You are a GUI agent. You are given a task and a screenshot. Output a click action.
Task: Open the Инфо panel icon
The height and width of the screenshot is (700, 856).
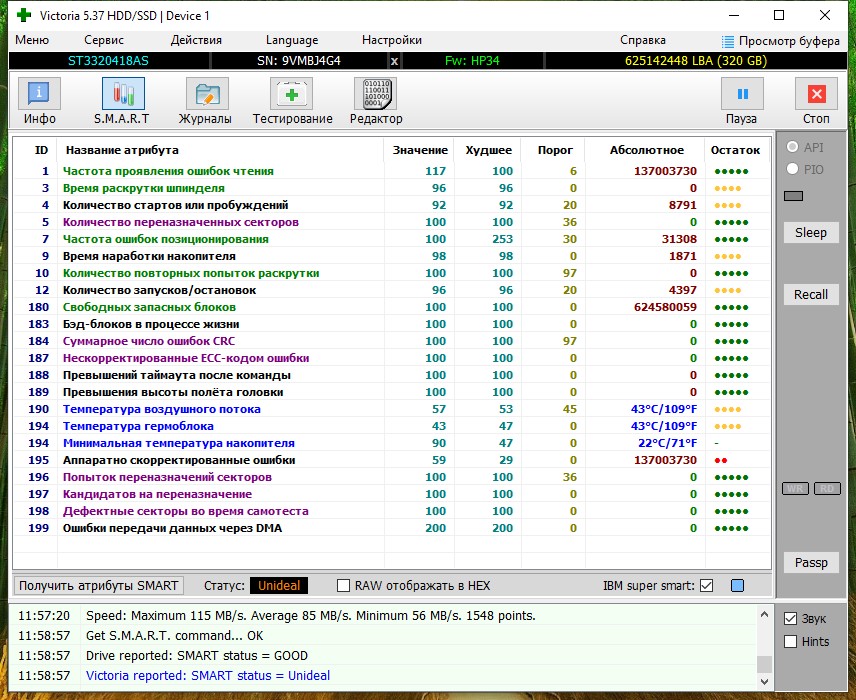click(x=39, y=94)
